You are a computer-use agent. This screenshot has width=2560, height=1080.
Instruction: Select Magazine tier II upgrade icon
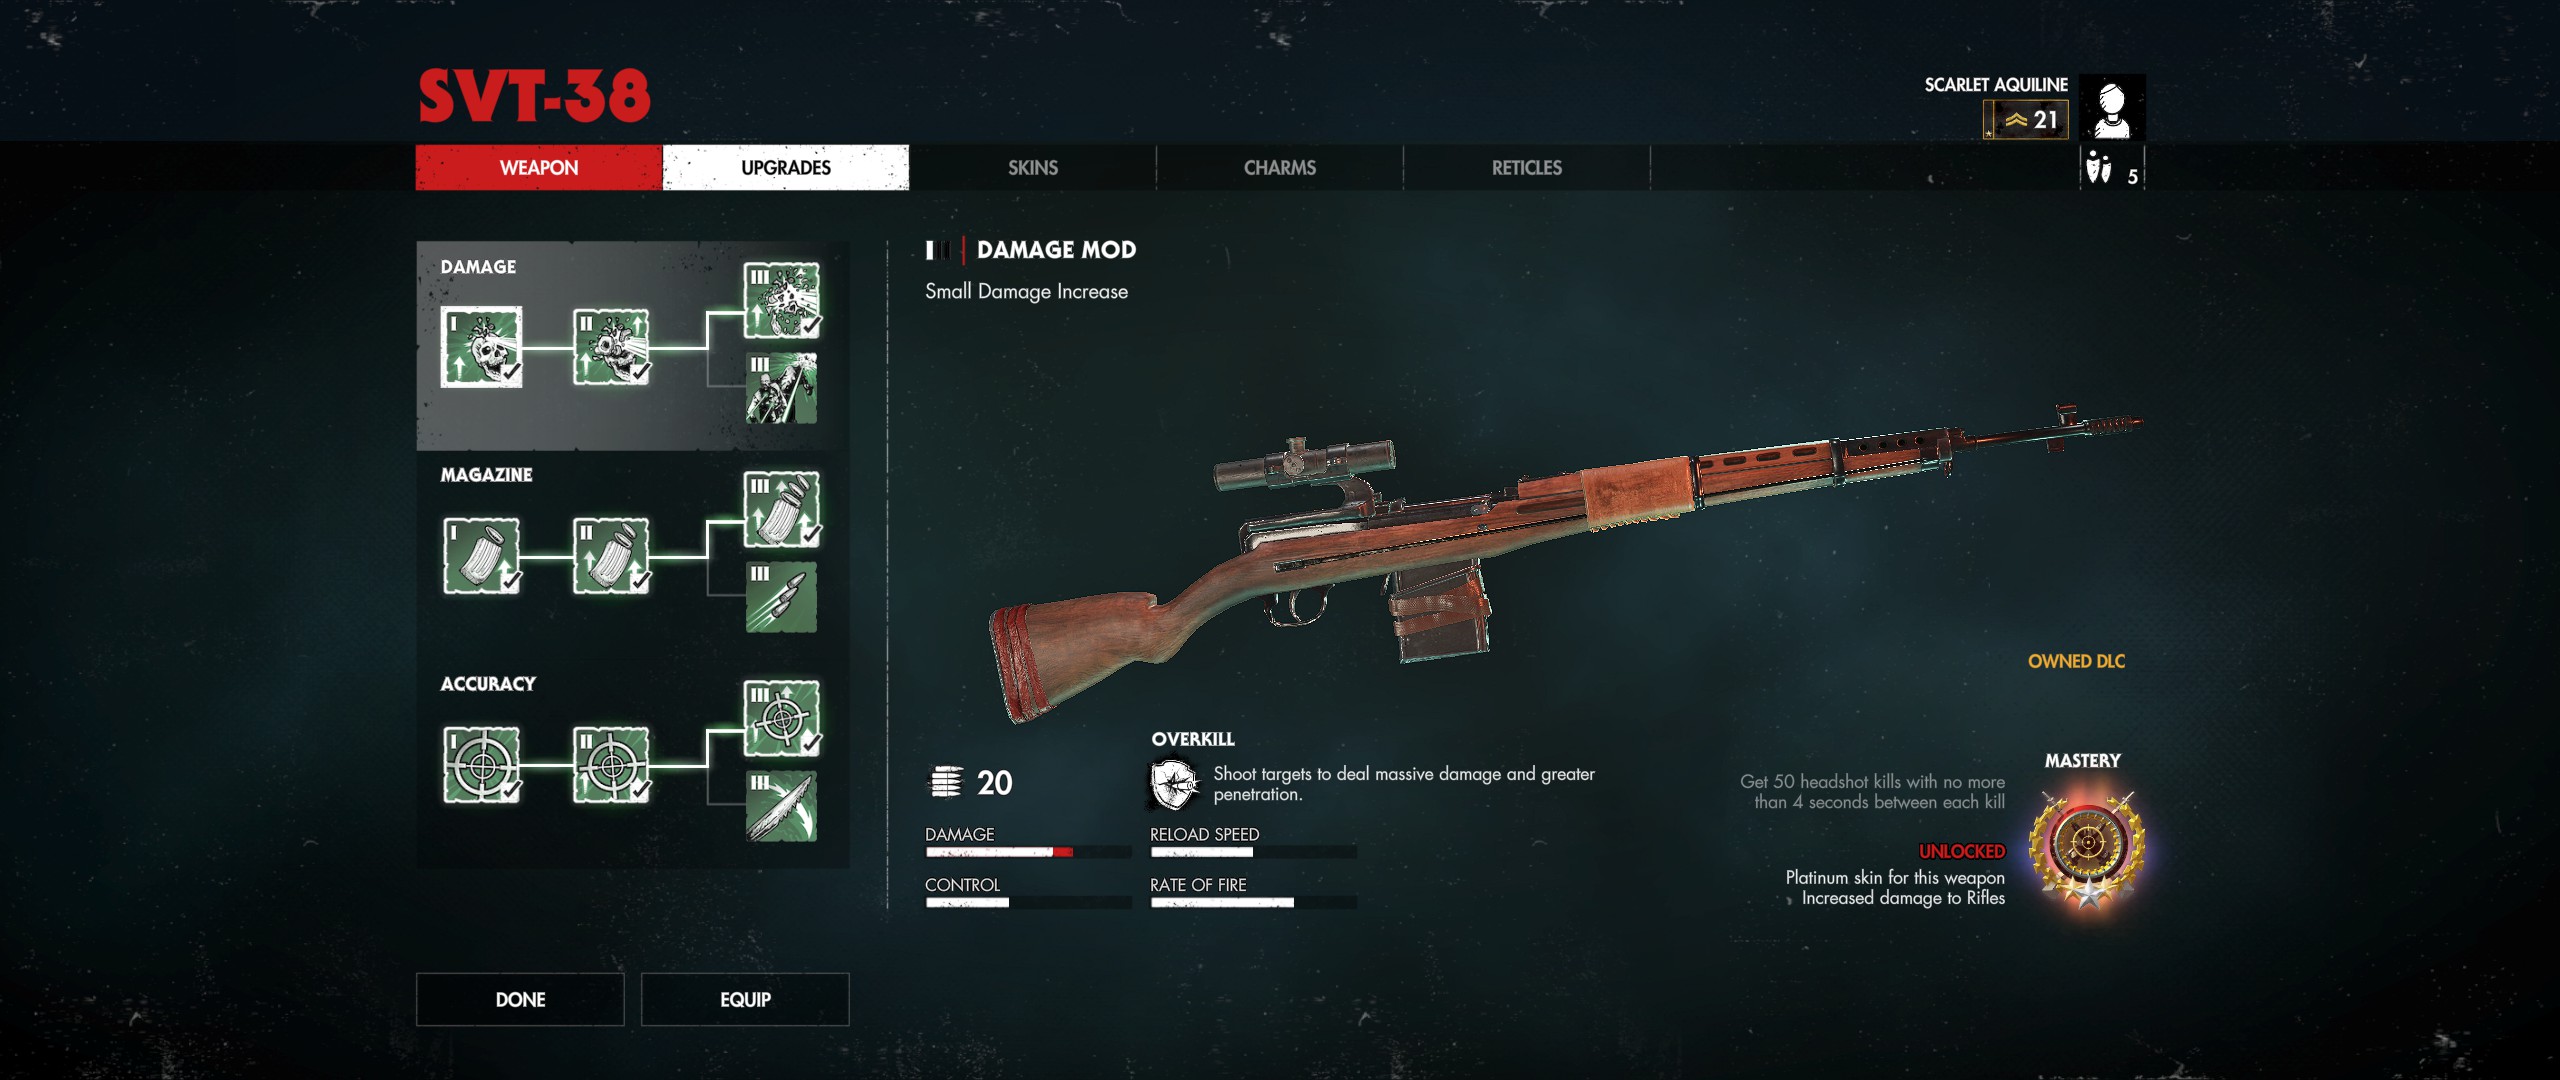click(611, 556)
